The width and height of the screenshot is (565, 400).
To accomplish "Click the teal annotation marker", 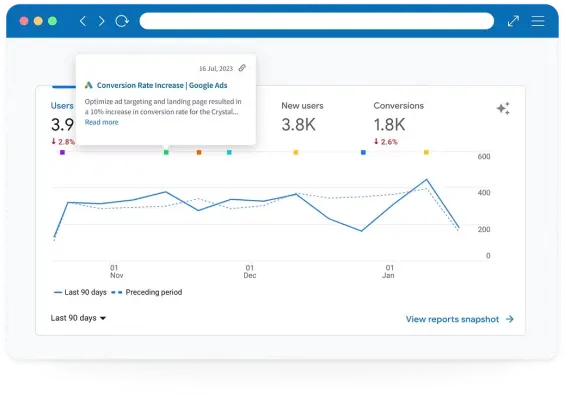I will (x=229, y=152).
